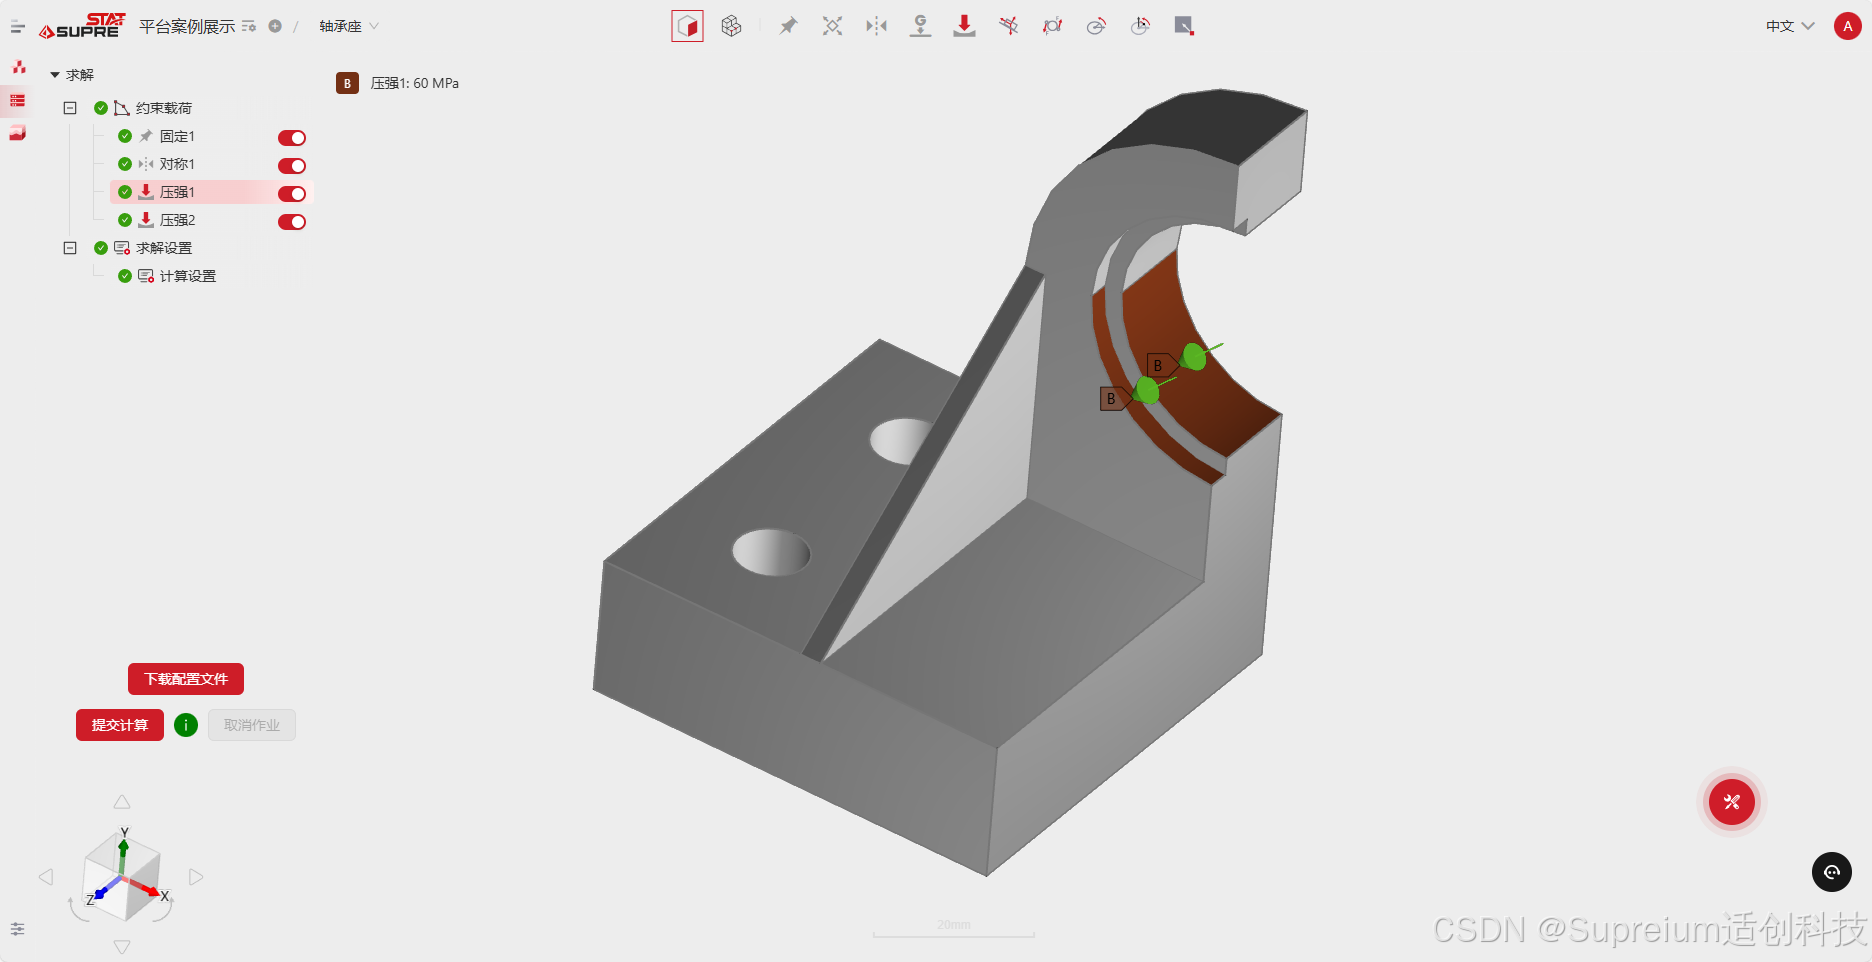This screenshot has height=962, width=1872.
Task: Add a symmetry constraint from the toolbar
Action: click(876, 26)
